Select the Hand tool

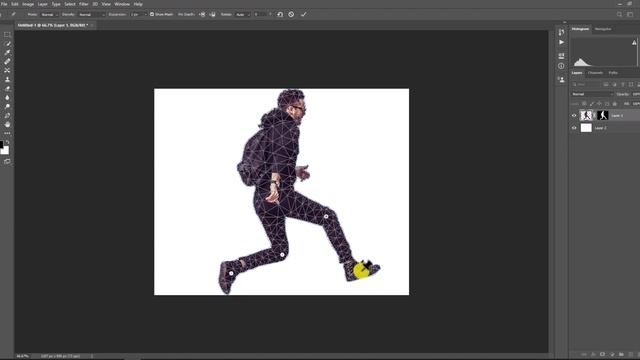7,124
